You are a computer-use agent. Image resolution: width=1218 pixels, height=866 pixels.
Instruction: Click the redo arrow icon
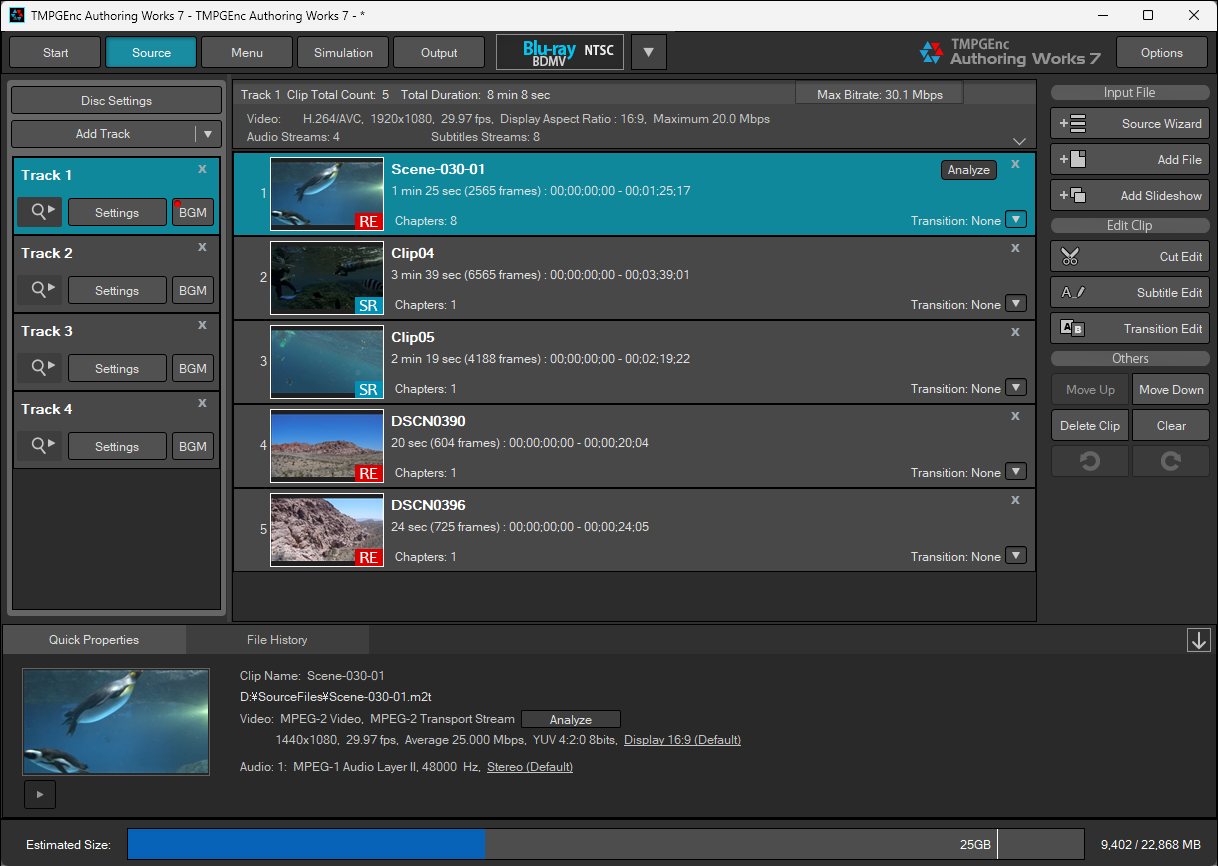tap(1171, 461)
